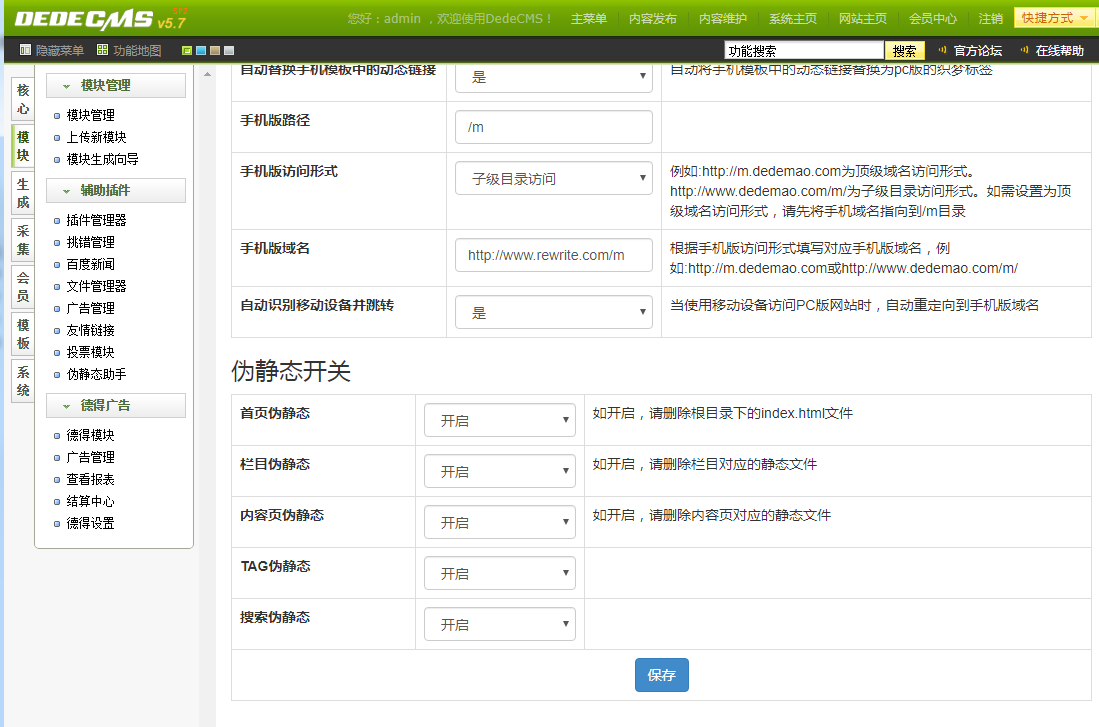Click the 隐藏菜单 hide-menu icon
The image size is (1099, 727).
pyautogui.click(x=25, y=50)
